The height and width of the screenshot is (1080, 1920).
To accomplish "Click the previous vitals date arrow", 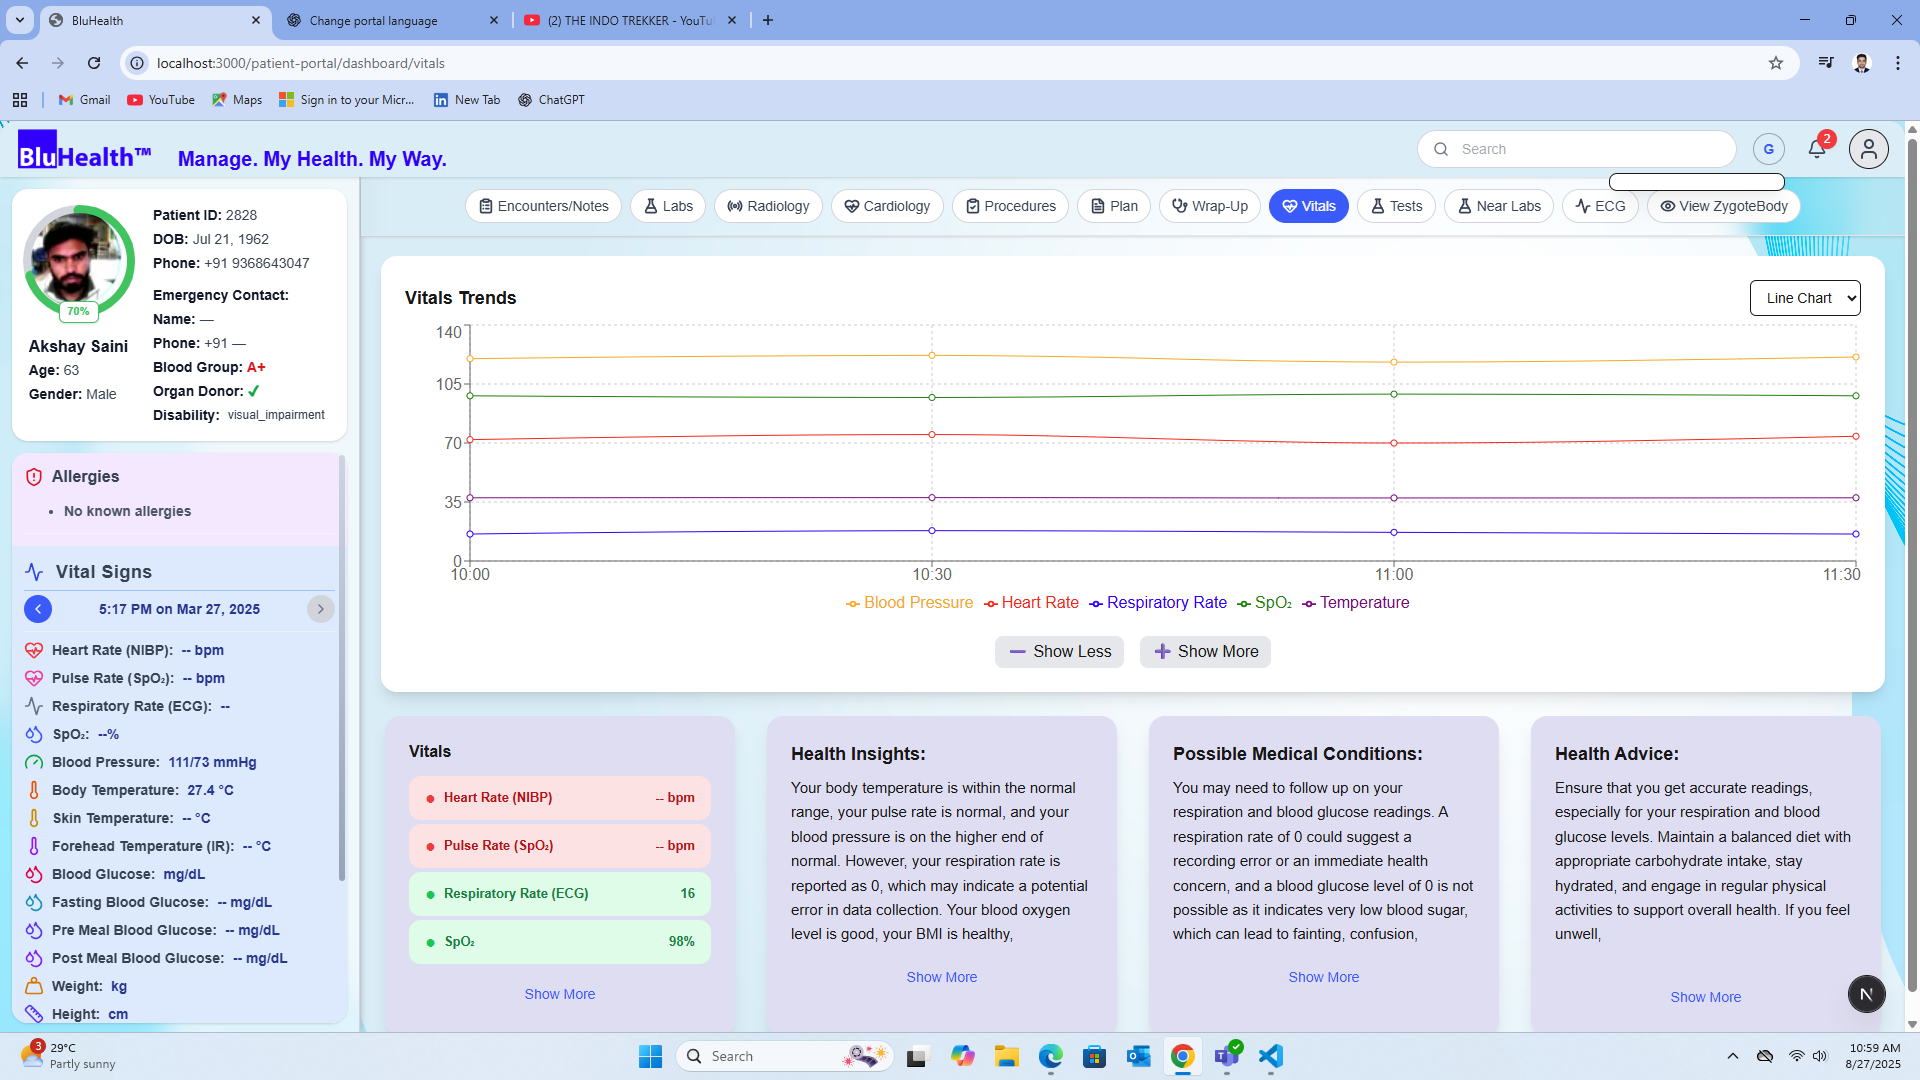I will point(38,609).
